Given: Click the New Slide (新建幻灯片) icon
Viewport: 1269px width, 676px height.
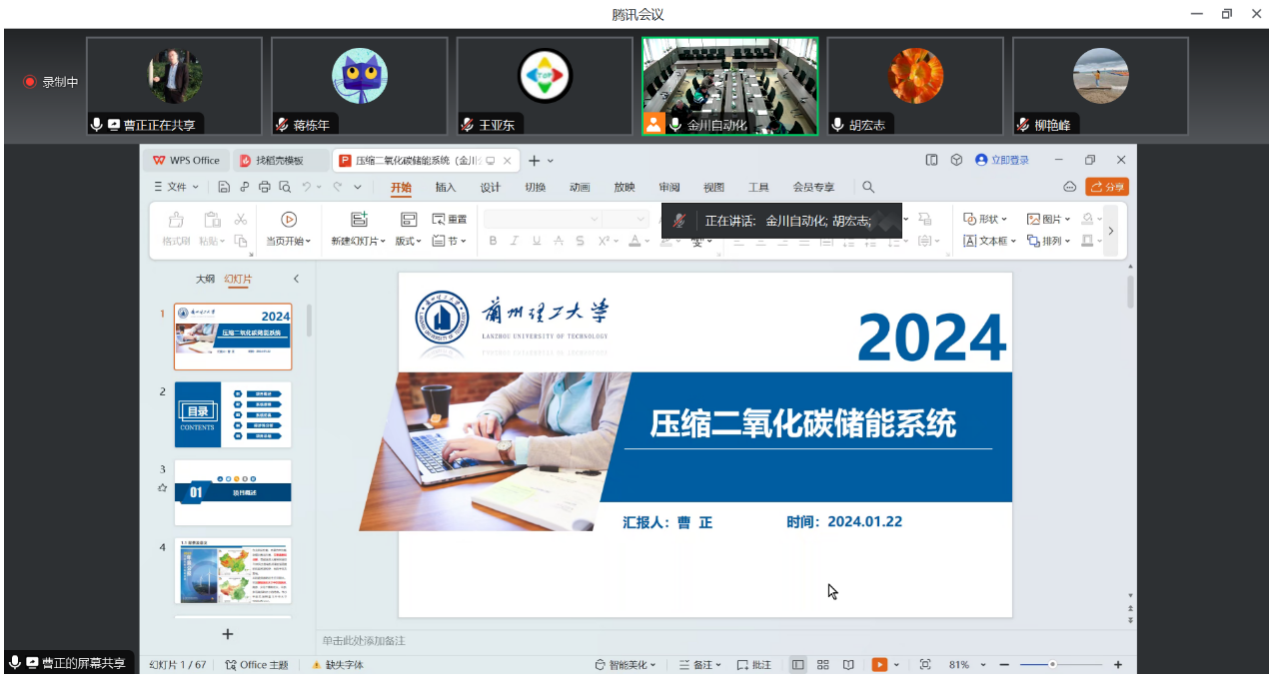Looking at the screenshot, I should (x=359, y=220).
